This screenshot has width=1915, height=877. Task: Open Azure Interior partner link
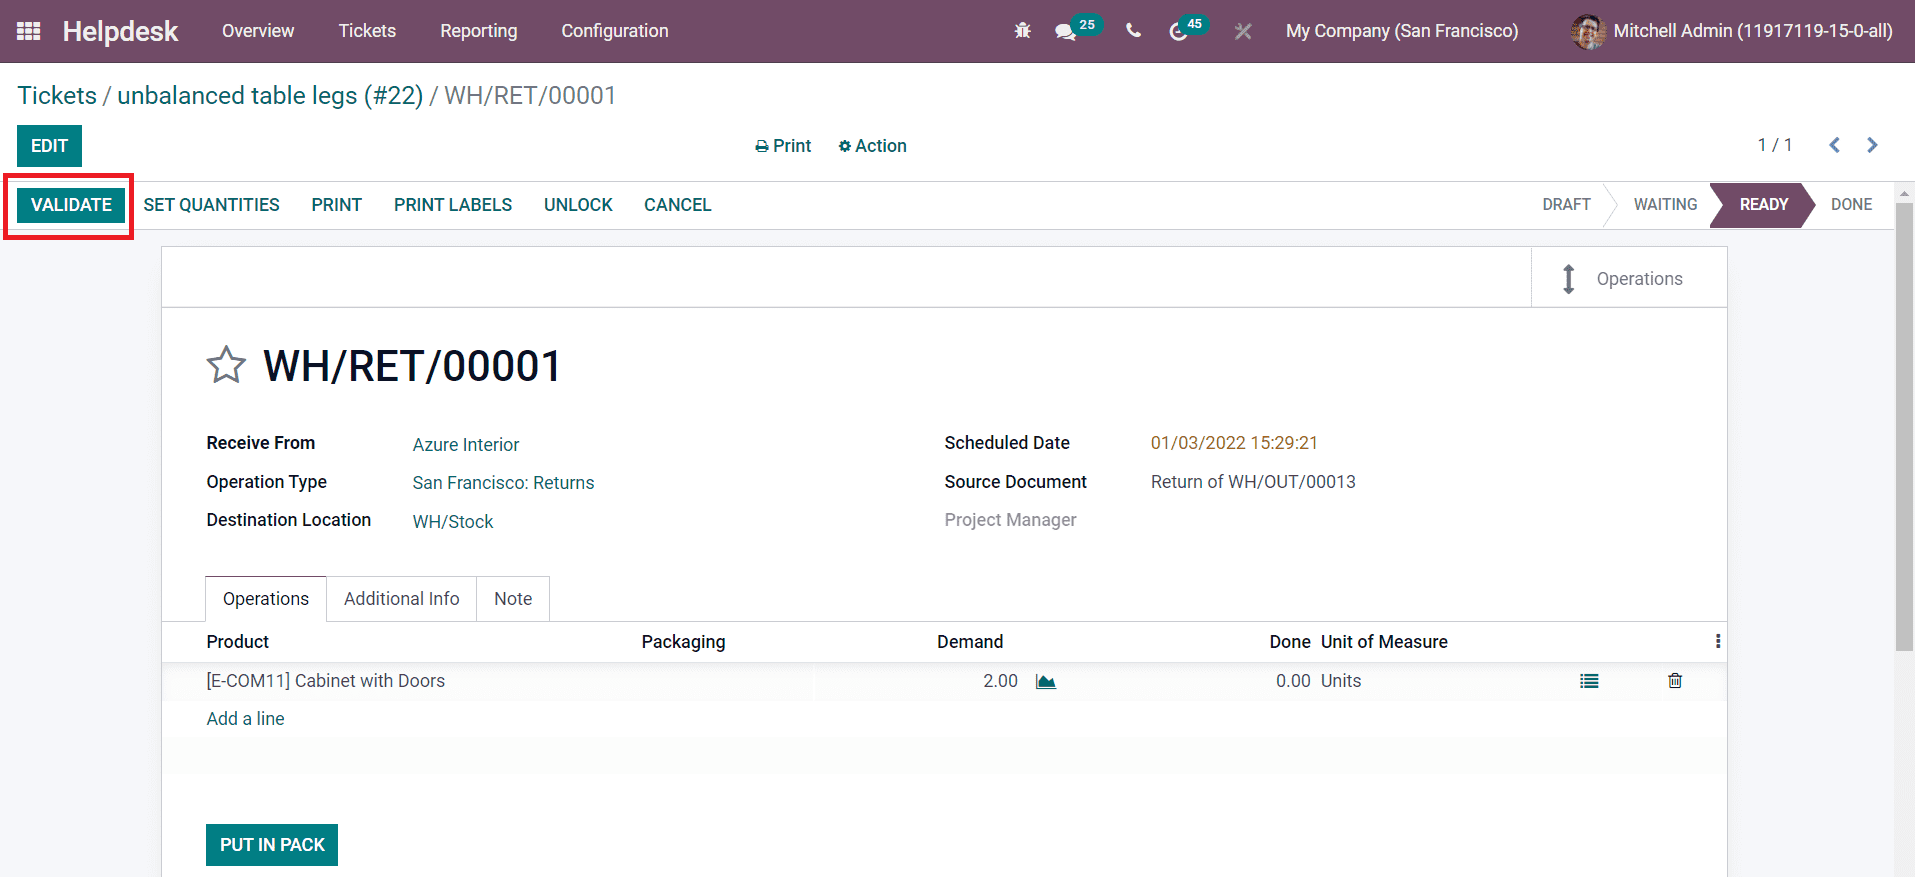click(466, 445)
